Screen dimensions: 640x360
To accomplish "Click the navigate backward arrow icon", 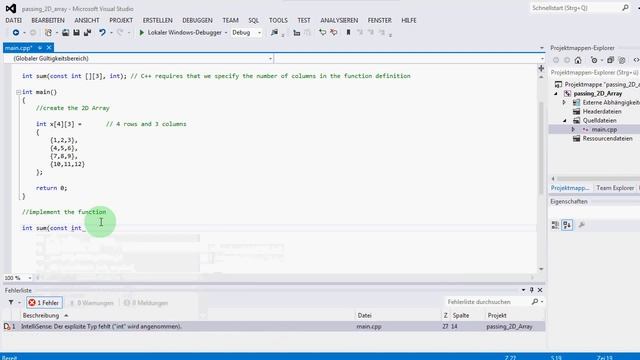I will 16,33.
